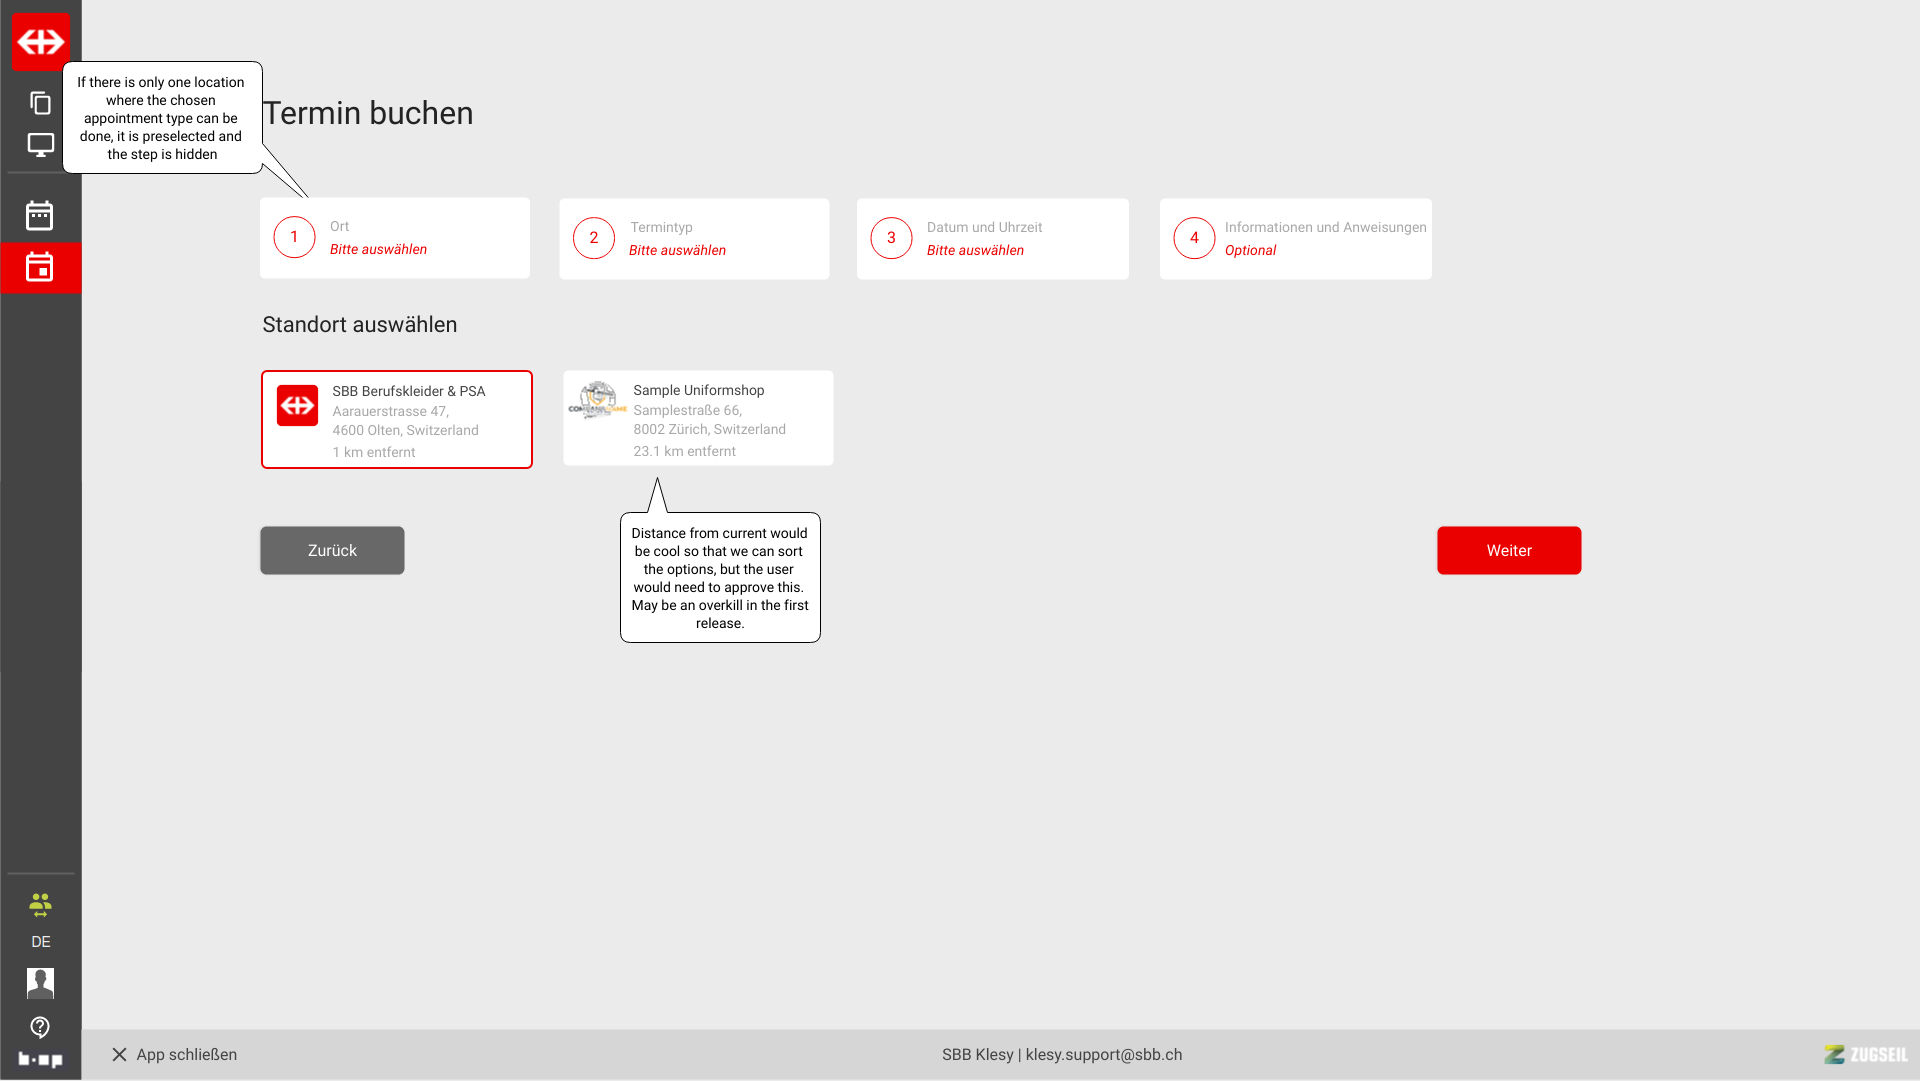Click the switch user people icon
The image size is (1920, 1081).
click(40, 905)
